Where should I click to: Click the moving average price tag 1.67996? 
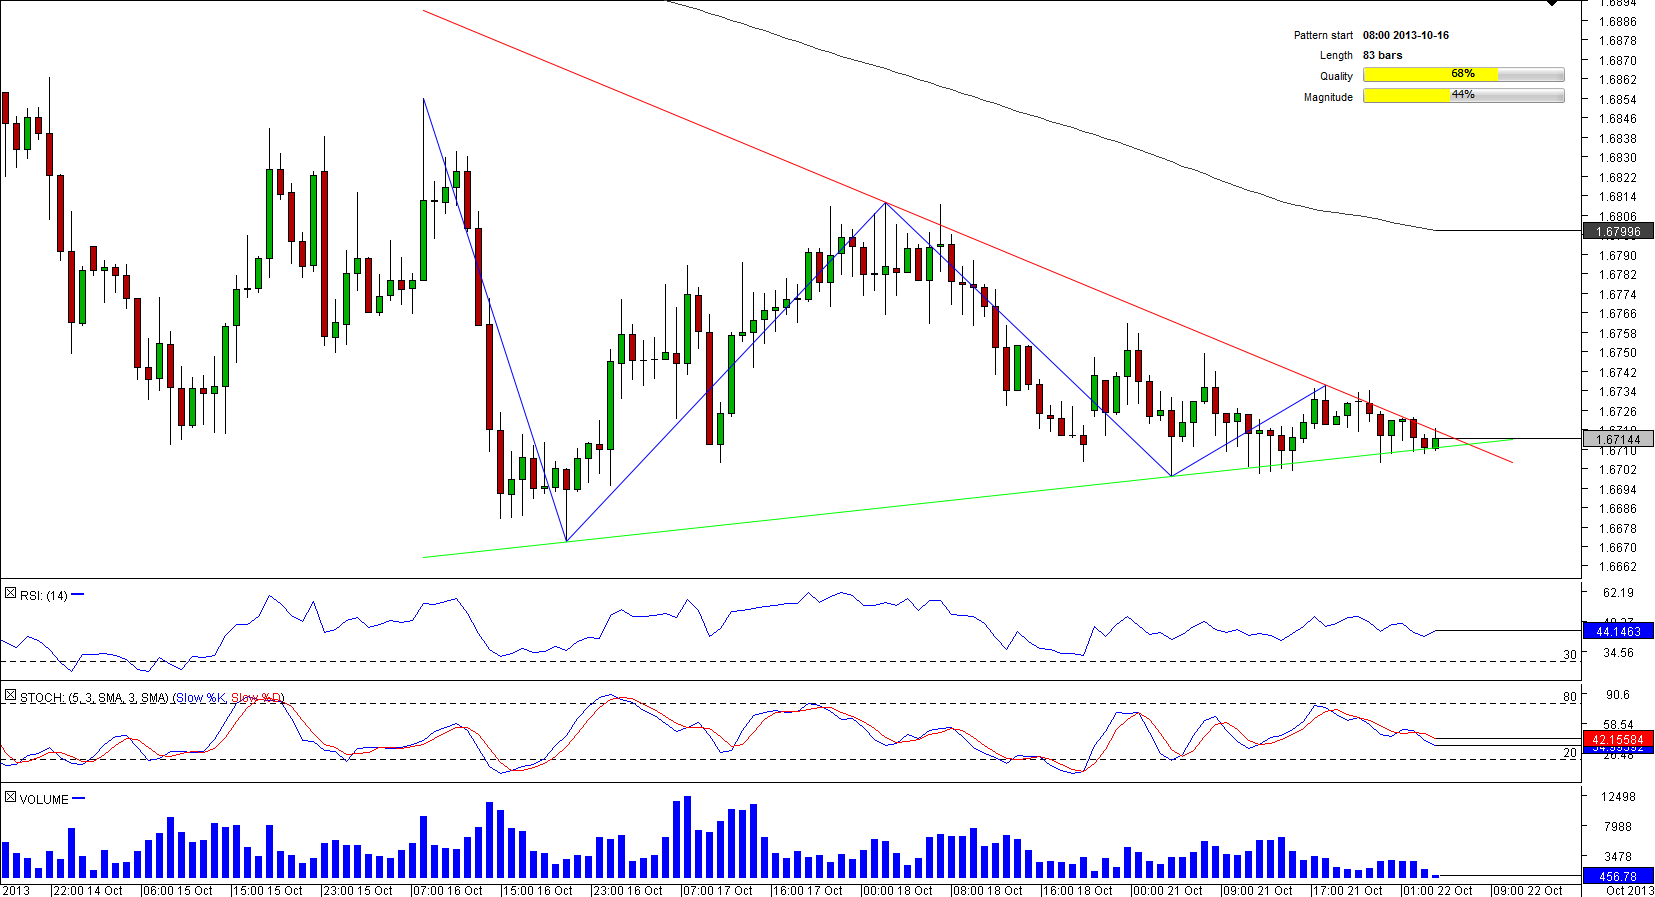(x=1618, y=231)
